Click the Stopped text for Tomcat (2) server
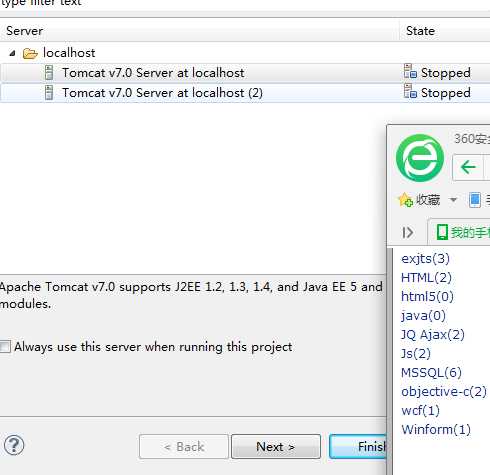The image size is (490, 475). click(446, 93)
